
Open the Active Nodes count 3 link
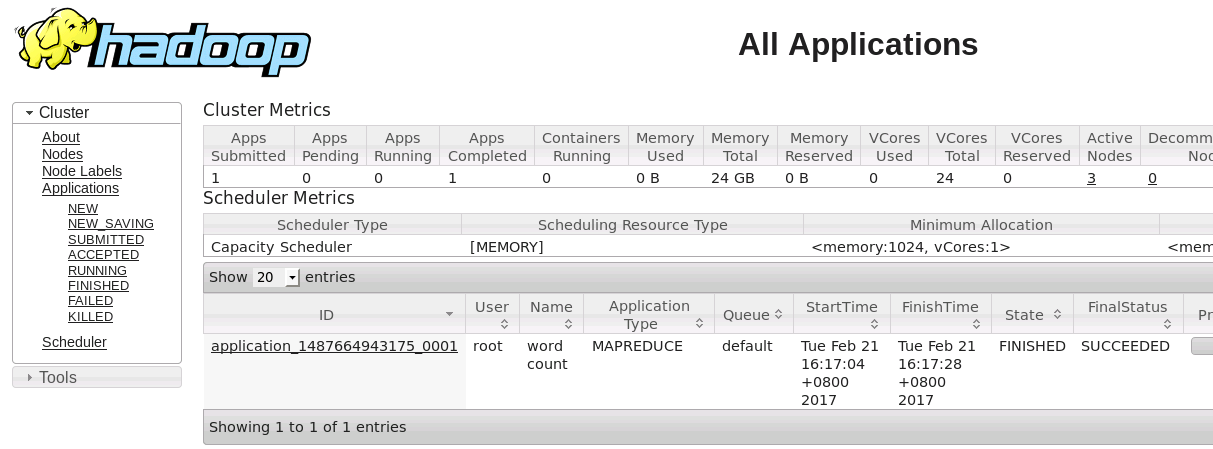(x=1091, y=178)
